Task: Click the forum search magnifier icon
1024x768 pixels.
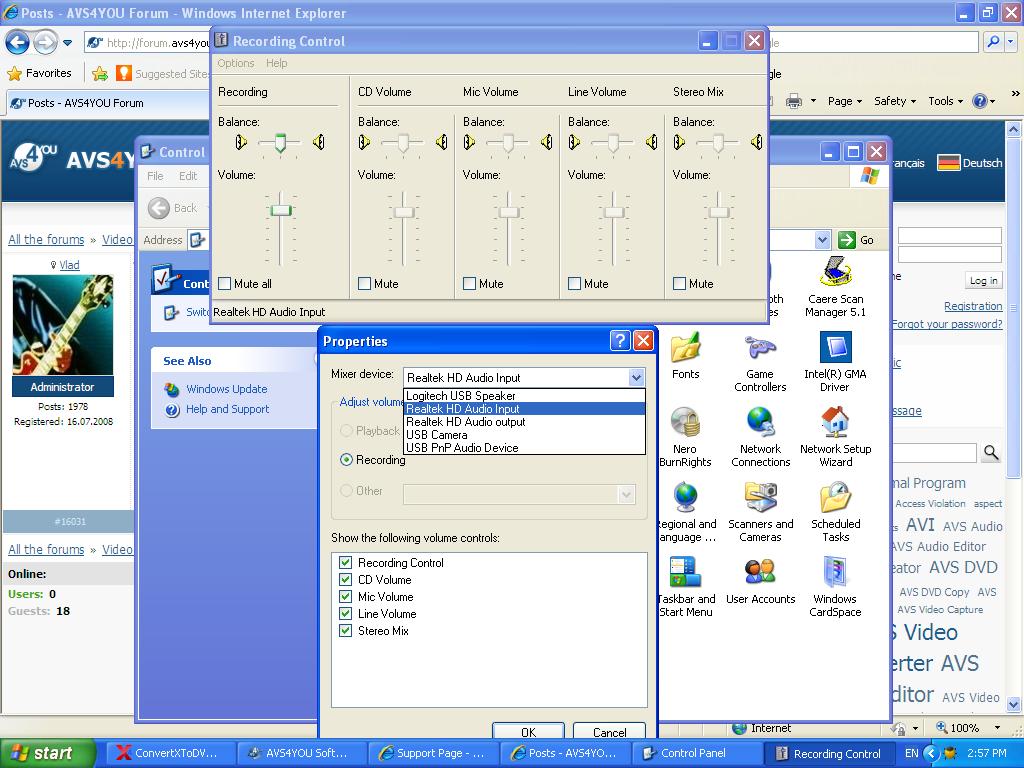Action: point(991,452)
